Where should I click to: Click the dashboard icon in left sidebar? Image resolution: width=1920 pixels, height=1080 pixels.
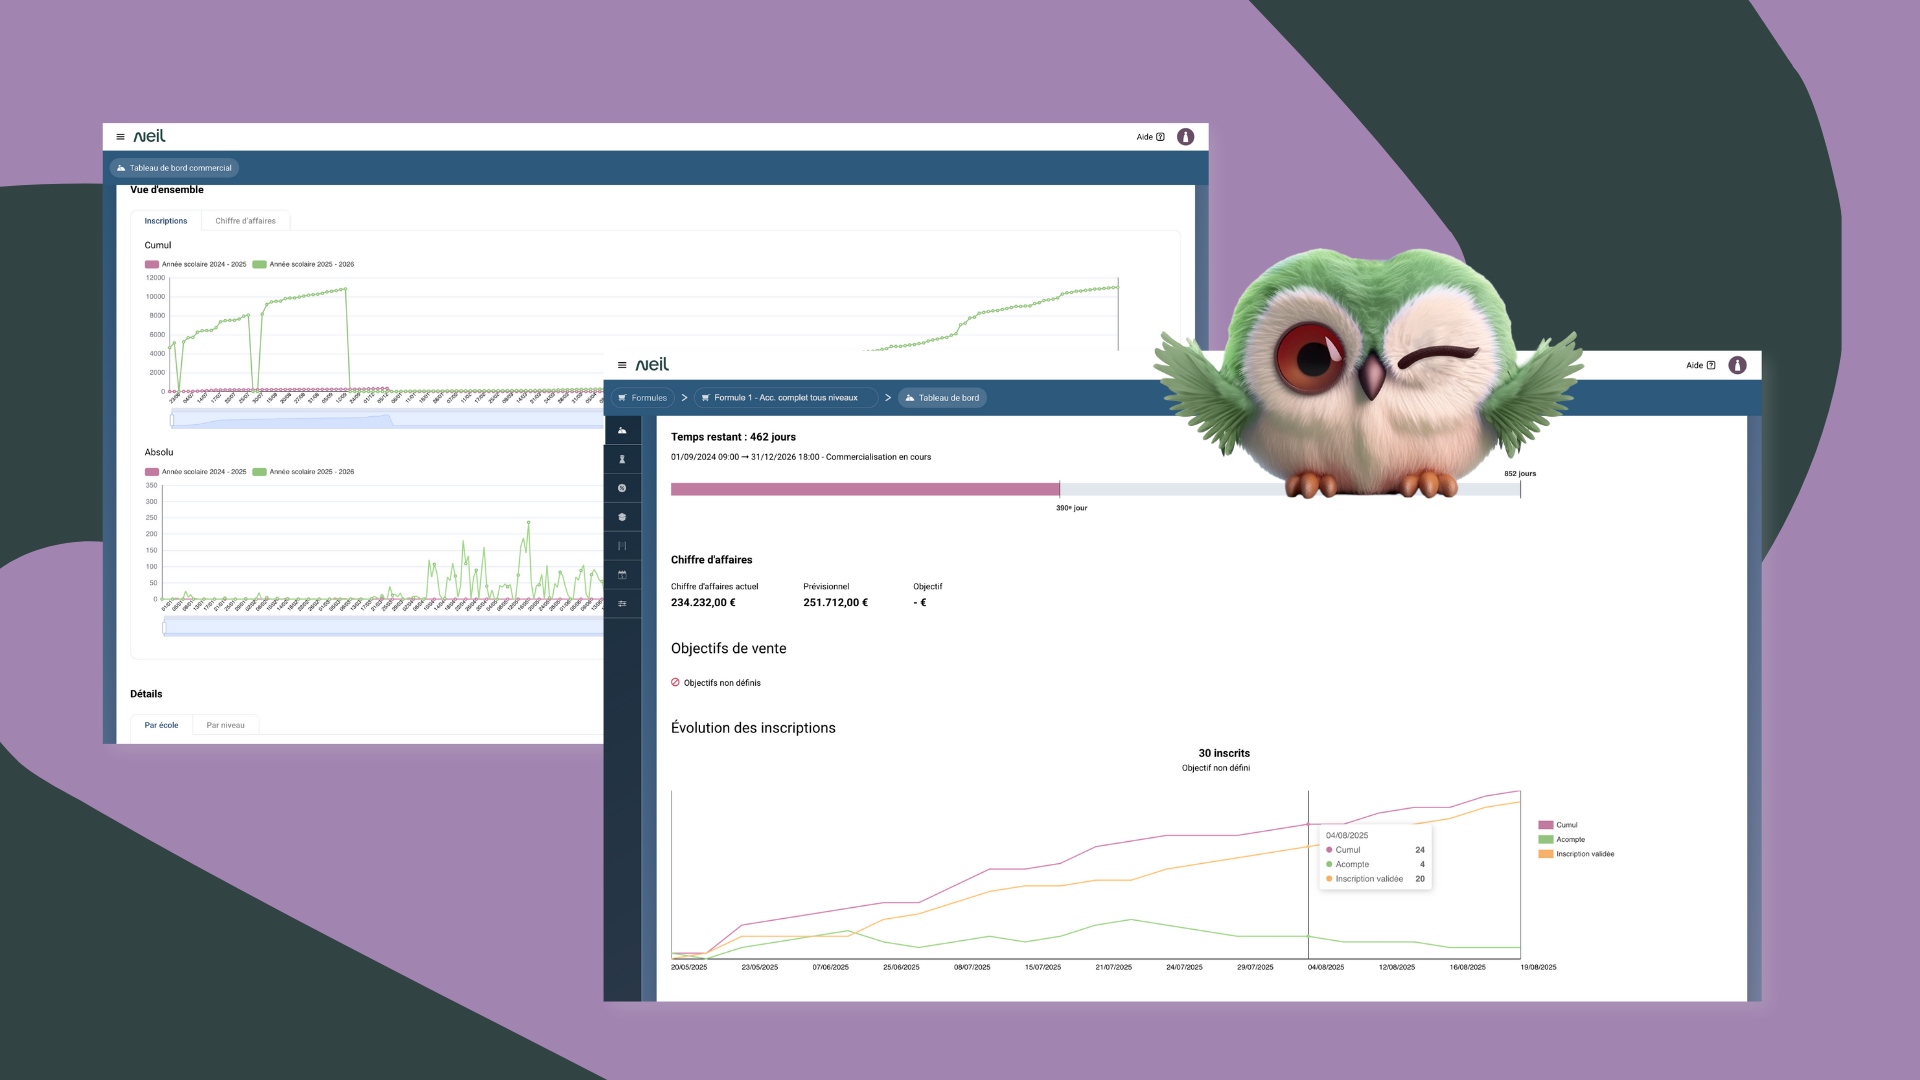(622, 430)
